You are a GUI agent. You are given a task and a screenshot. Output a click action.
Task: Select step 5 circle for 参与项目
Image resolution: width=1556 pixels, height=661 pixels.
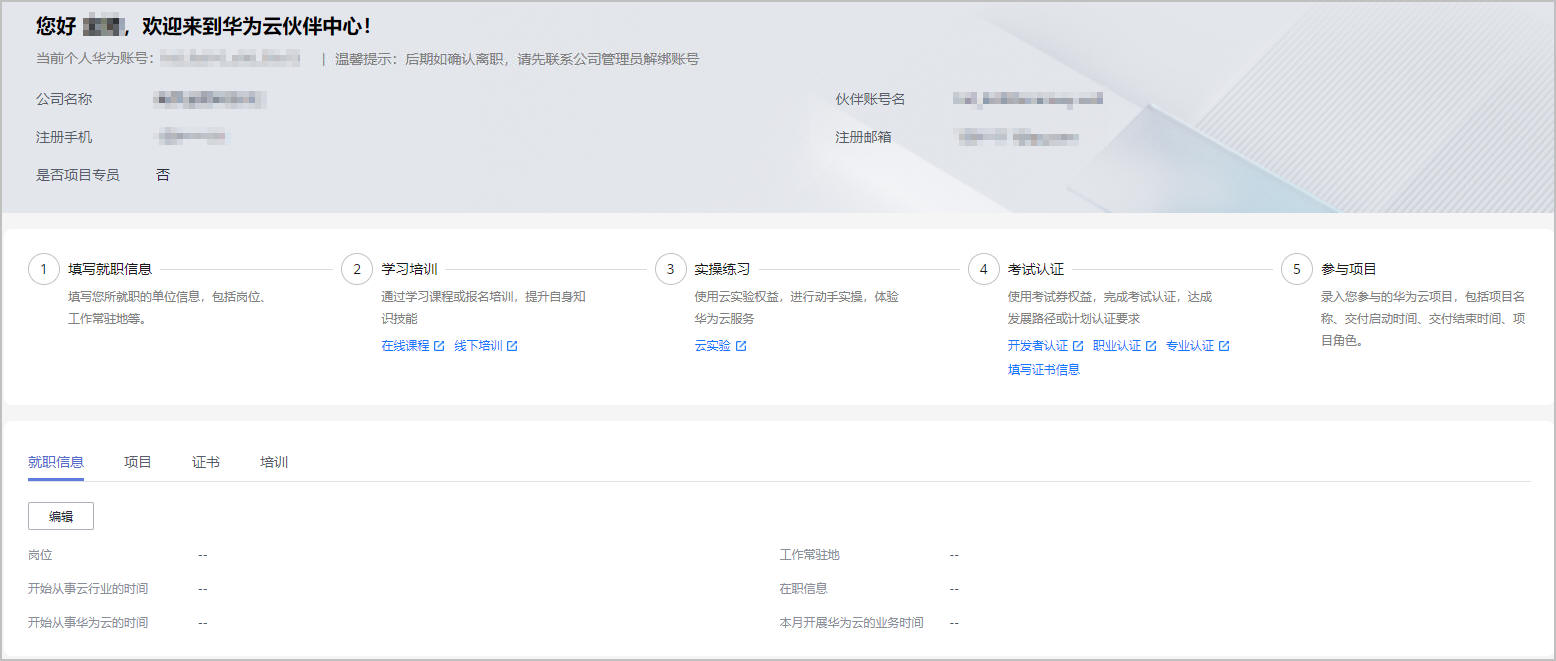pyautogui.click(x=1297, y=269)
